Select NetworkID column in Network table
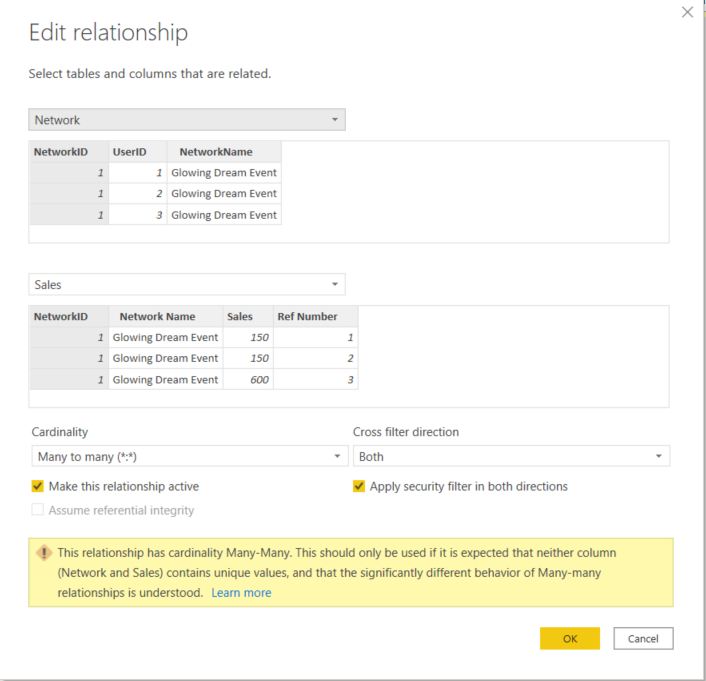706x681 pixels. [x=68, y=152]
